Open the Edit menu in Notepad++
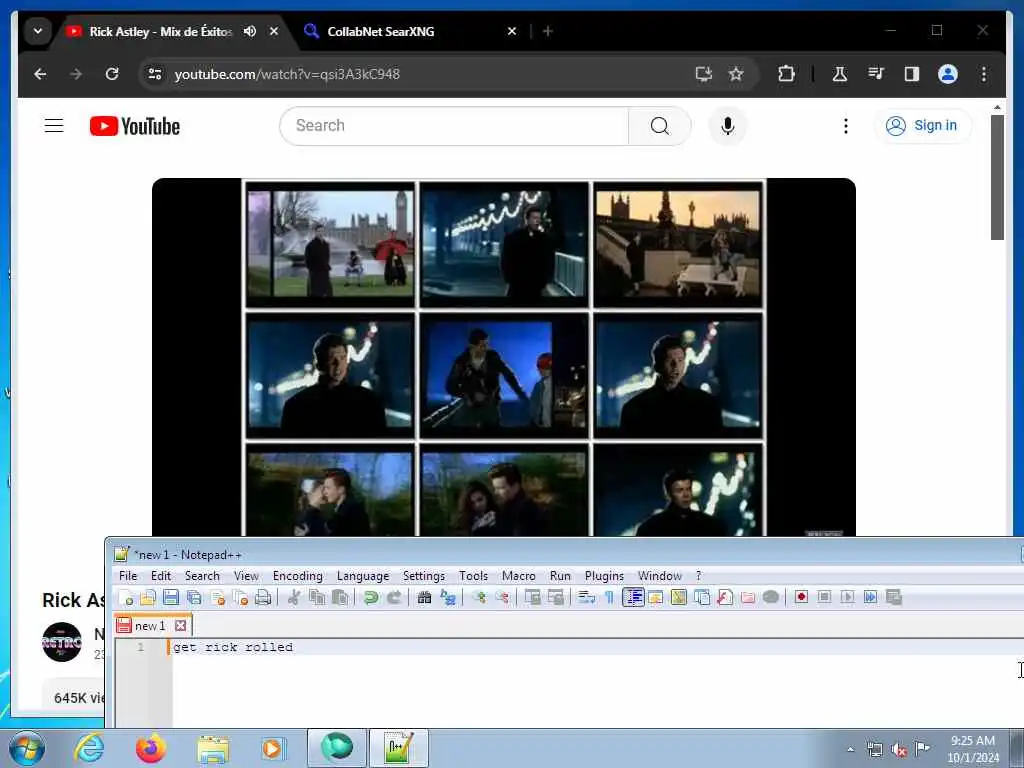The height and width of the screenshot is (768, 1024). 161,575
